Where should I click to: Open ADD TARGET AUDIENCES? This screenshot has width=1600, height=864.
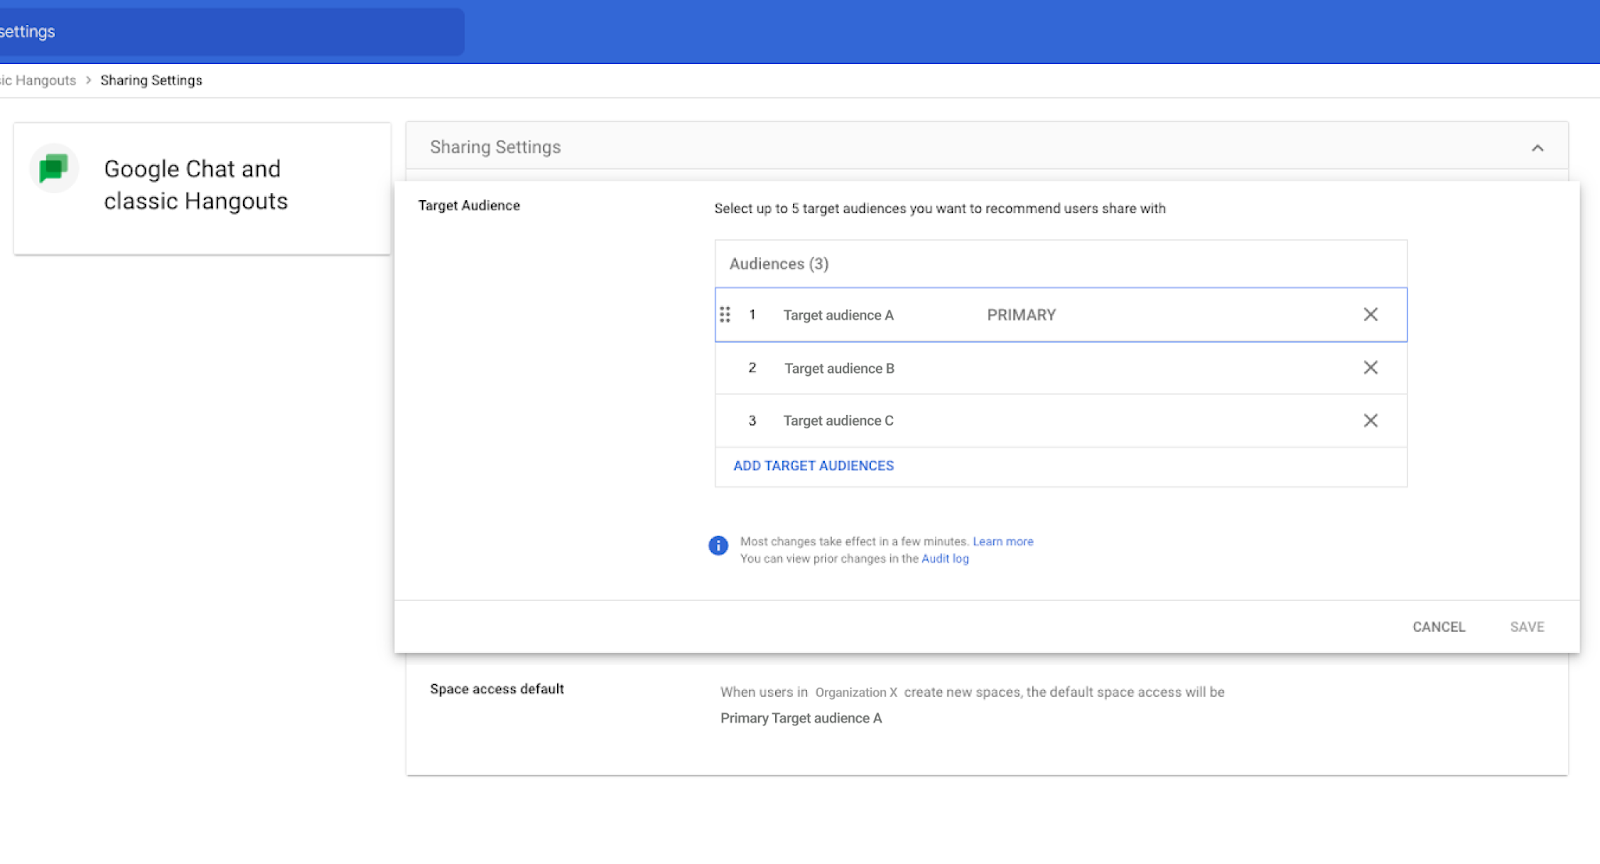point(814,466)
